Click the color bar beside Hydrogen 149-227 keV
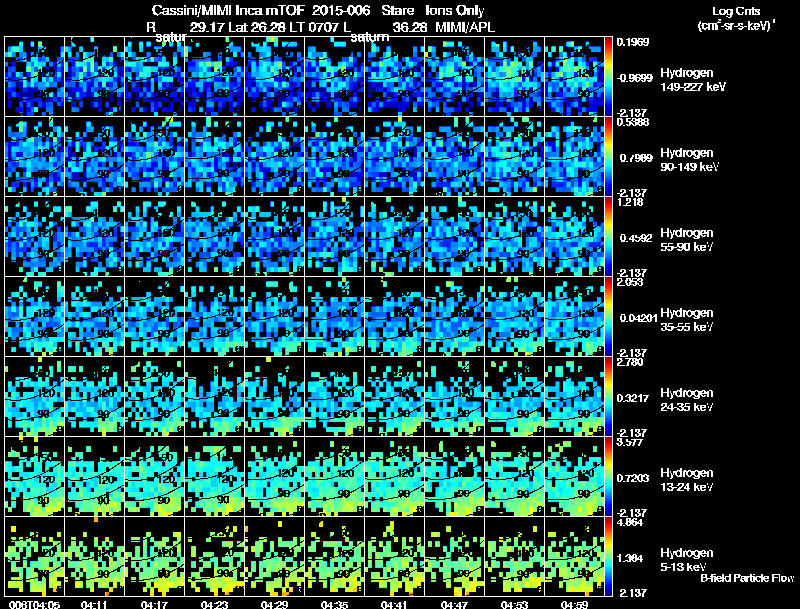Screen dimensions: 800x609 coord(608,77)
